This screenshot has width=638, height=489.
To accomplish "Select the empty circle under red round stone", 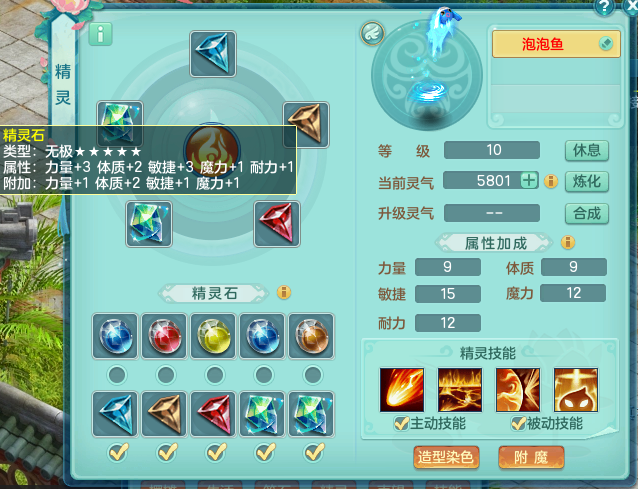I will 166,375.
